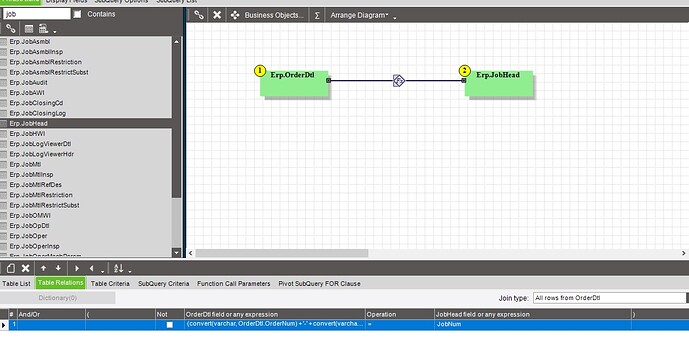Click the diagram scroll-left arrow
This screenshot has width=689, height=362.
190,253
